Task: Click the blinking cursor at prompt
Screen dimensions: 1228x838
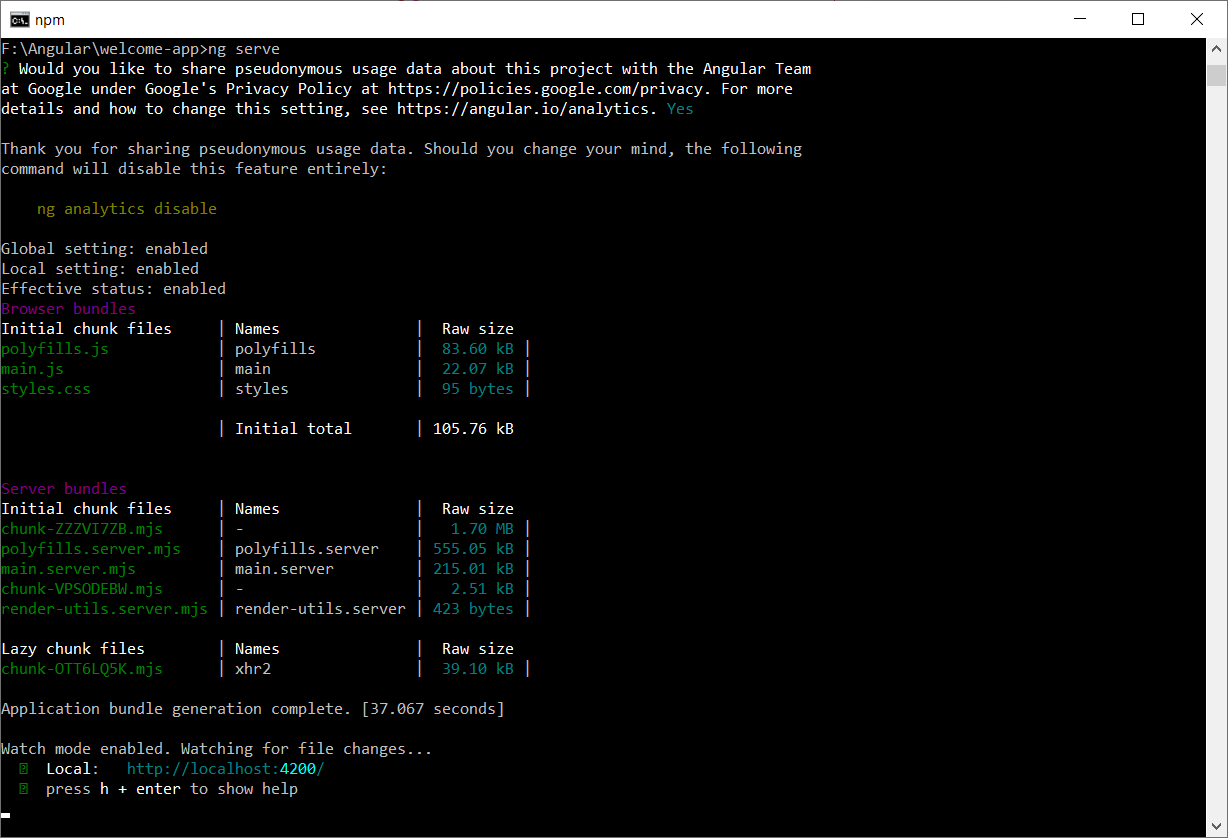Action: point(5,816)
